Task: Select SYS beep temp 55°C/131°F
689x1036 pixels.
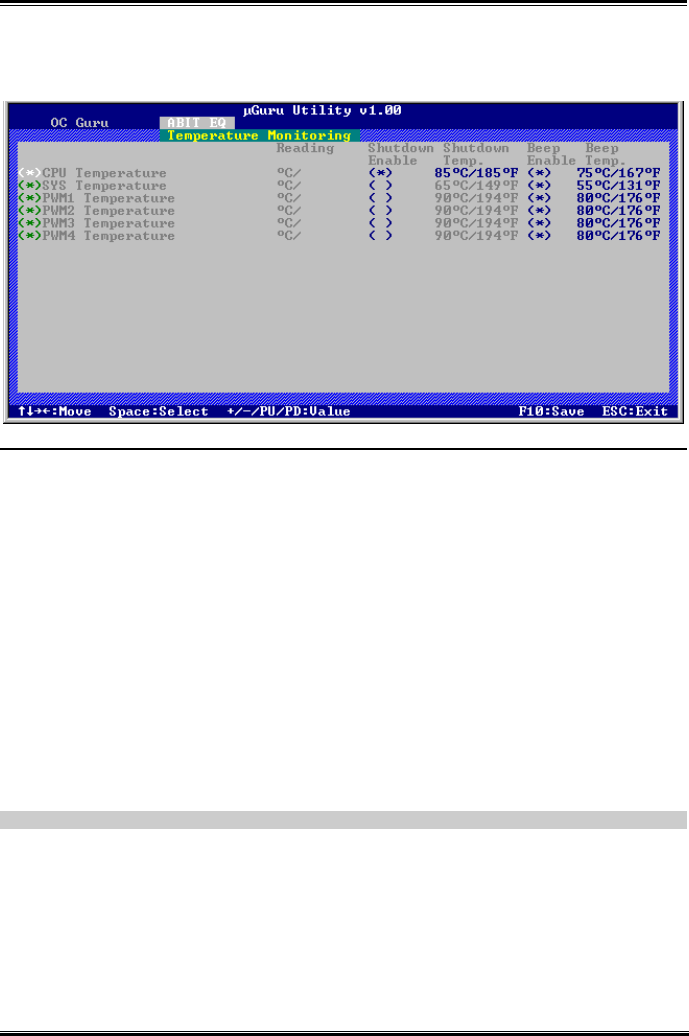Action: 618,186
